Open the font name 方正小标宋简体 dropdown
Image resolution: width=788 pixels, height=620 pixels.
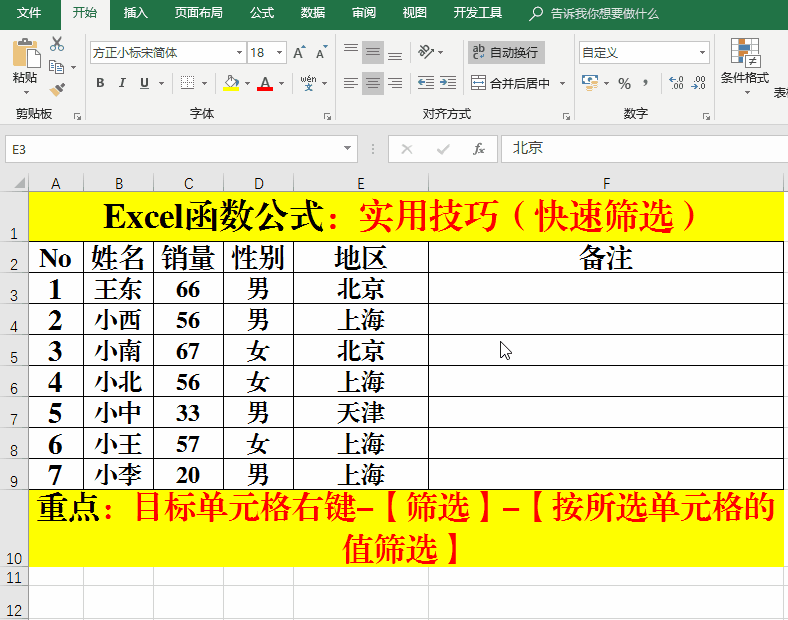pyautogui.click(x=239, y=53)
